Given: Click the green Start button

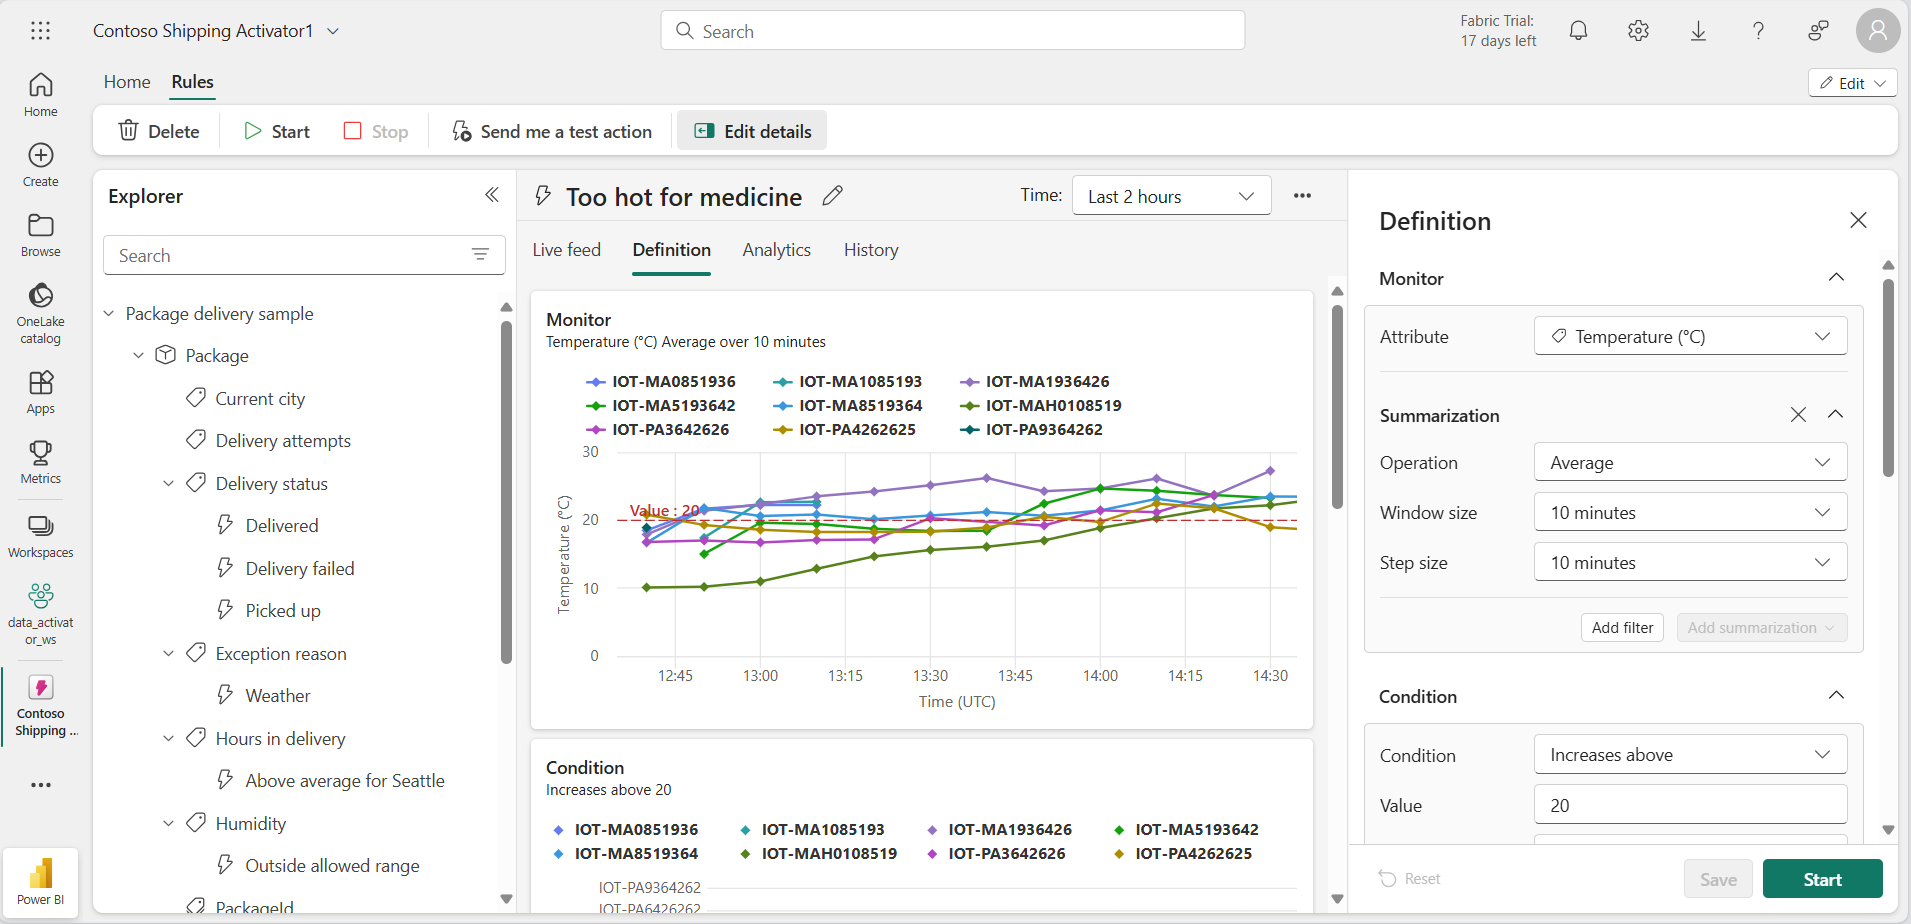Looking at the screenshot, I should click(x=1822, y=880).
